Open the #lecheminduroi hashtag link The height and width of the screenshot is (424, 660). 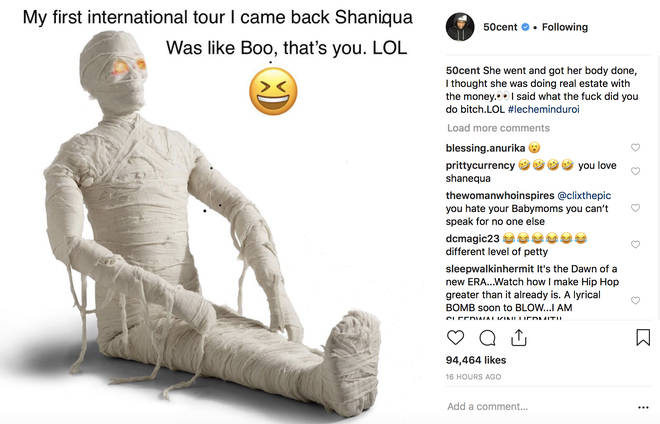click(x=543, y=109)
